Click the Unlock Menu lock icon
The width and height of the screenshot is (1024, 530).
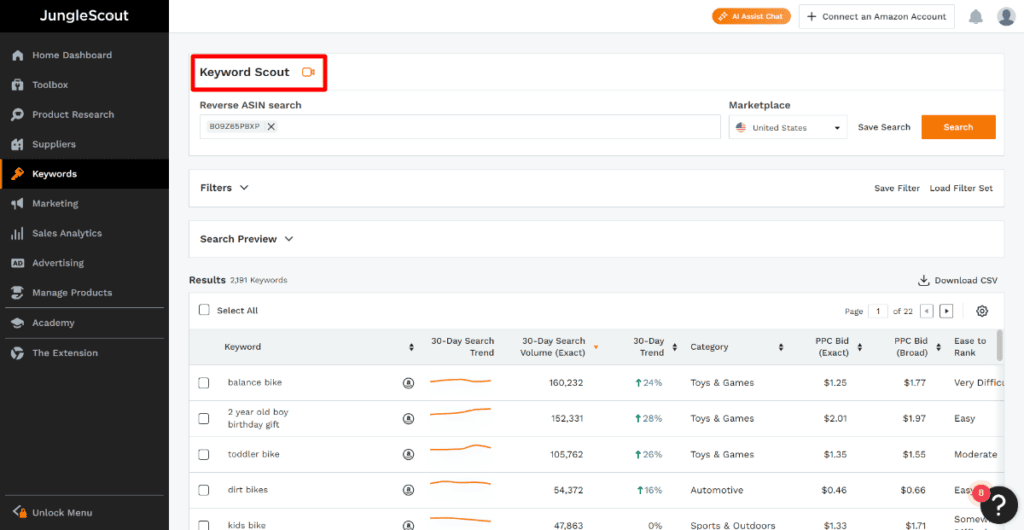point(19,512)
